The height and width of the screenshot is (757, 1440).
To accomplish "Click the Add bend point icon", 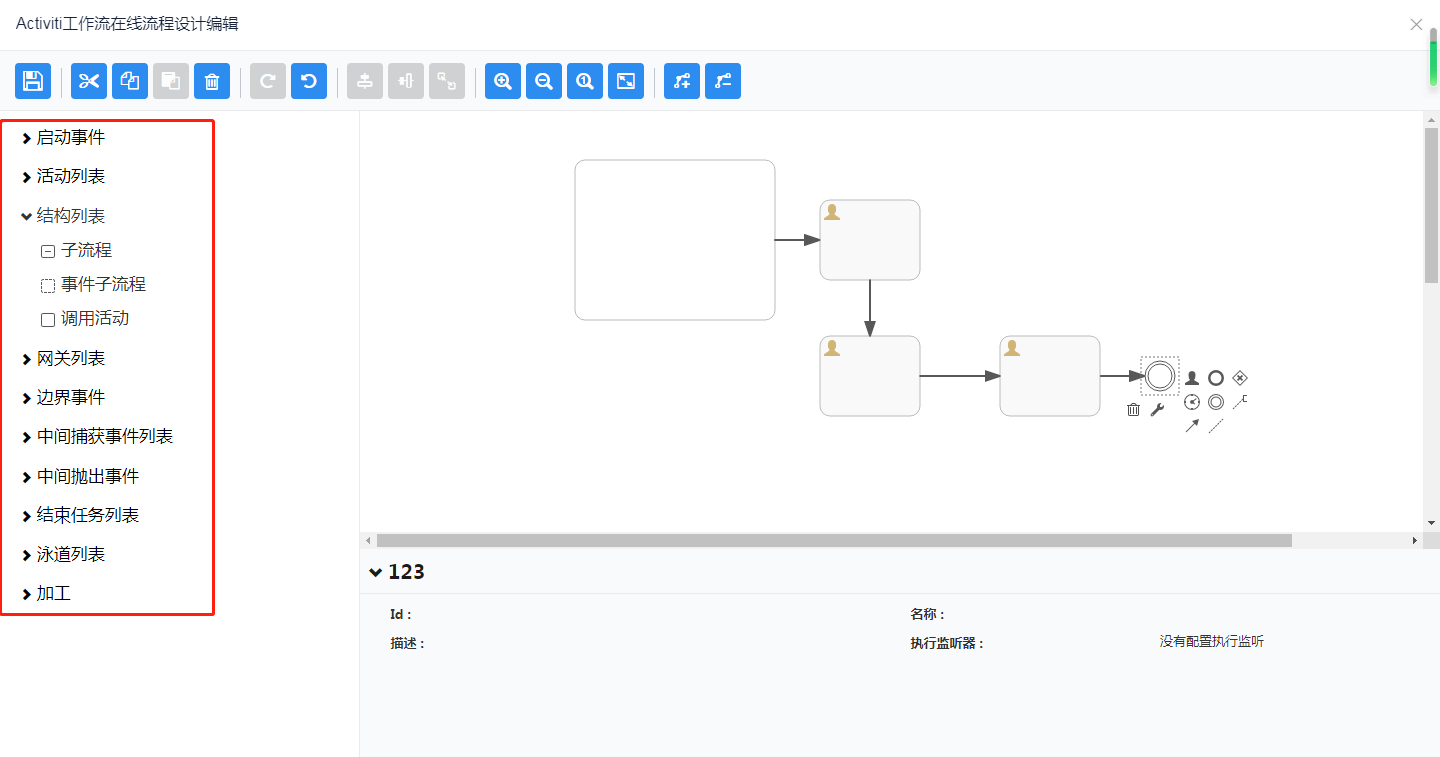I will point(682,81).
